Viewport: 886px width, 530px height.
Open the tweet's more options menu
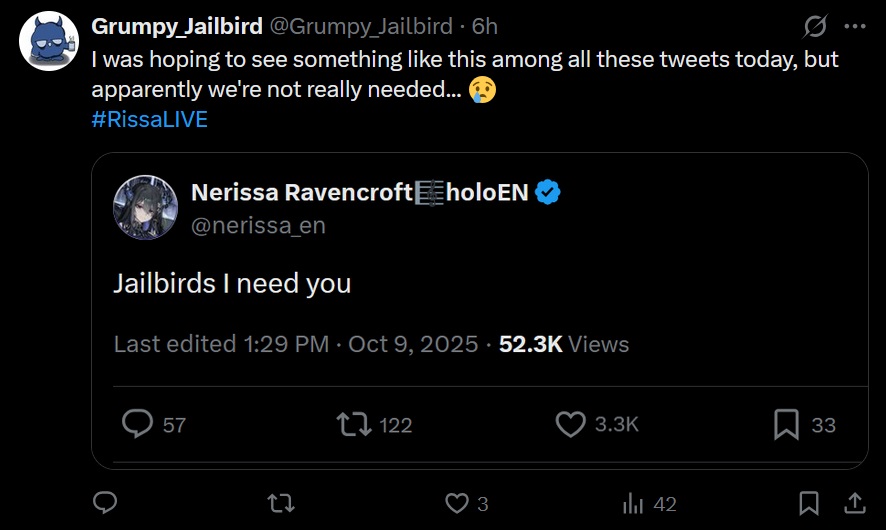pos(854,25)
